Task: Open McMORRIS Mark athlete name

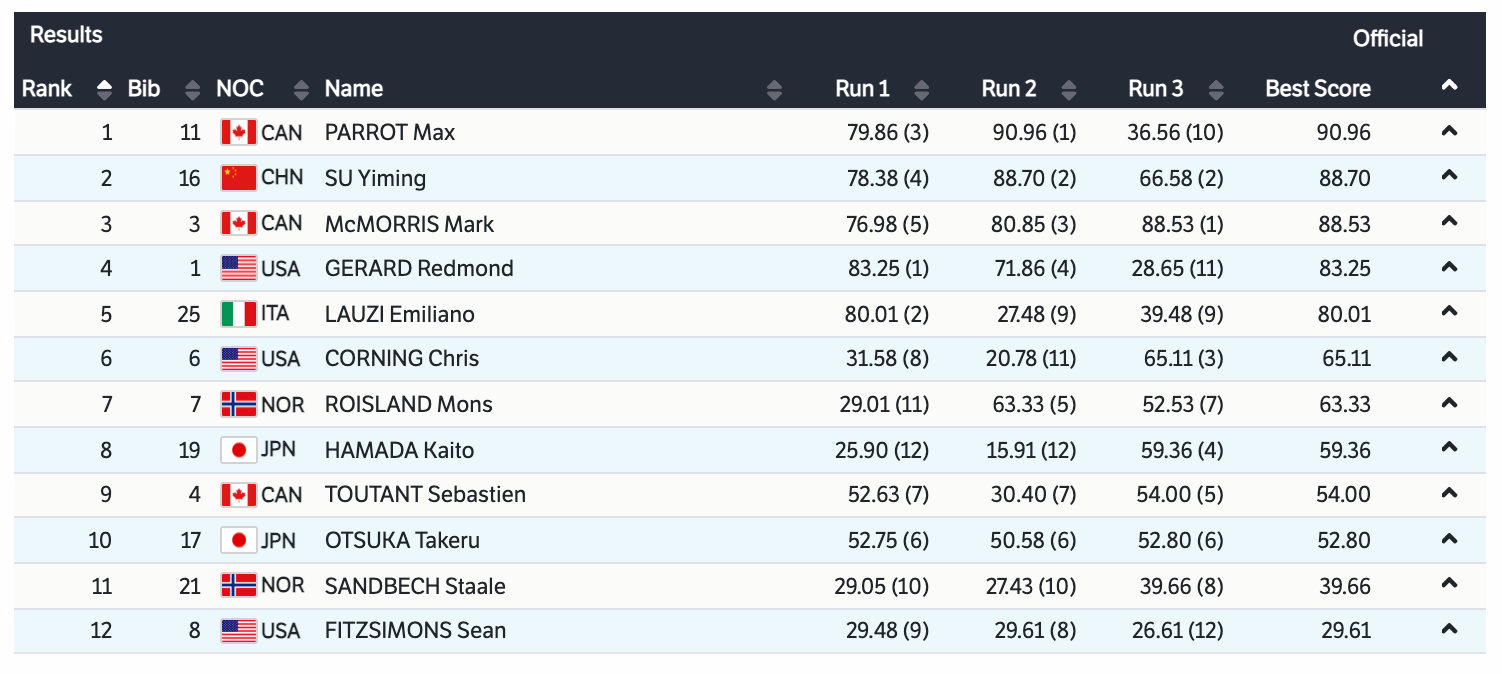Action: [409, 224]
